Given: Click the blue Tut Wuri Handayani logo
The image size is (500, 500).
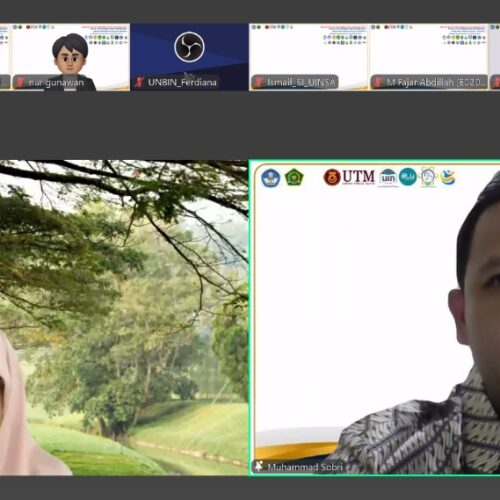Looking at the screenshot, I should click(x=271, y=178).
